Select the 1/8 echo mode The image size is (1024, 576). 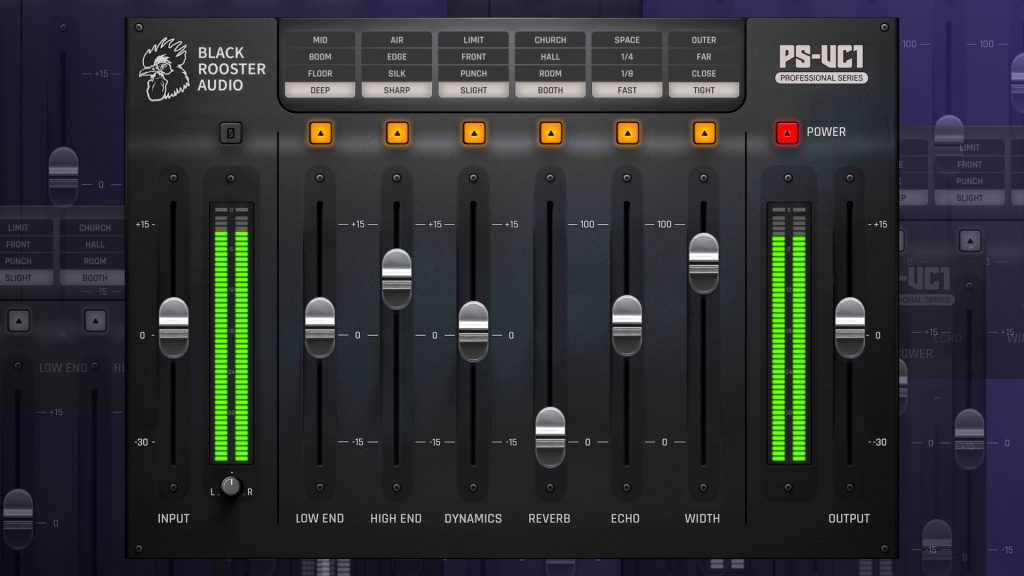click(x=627, y=74)
